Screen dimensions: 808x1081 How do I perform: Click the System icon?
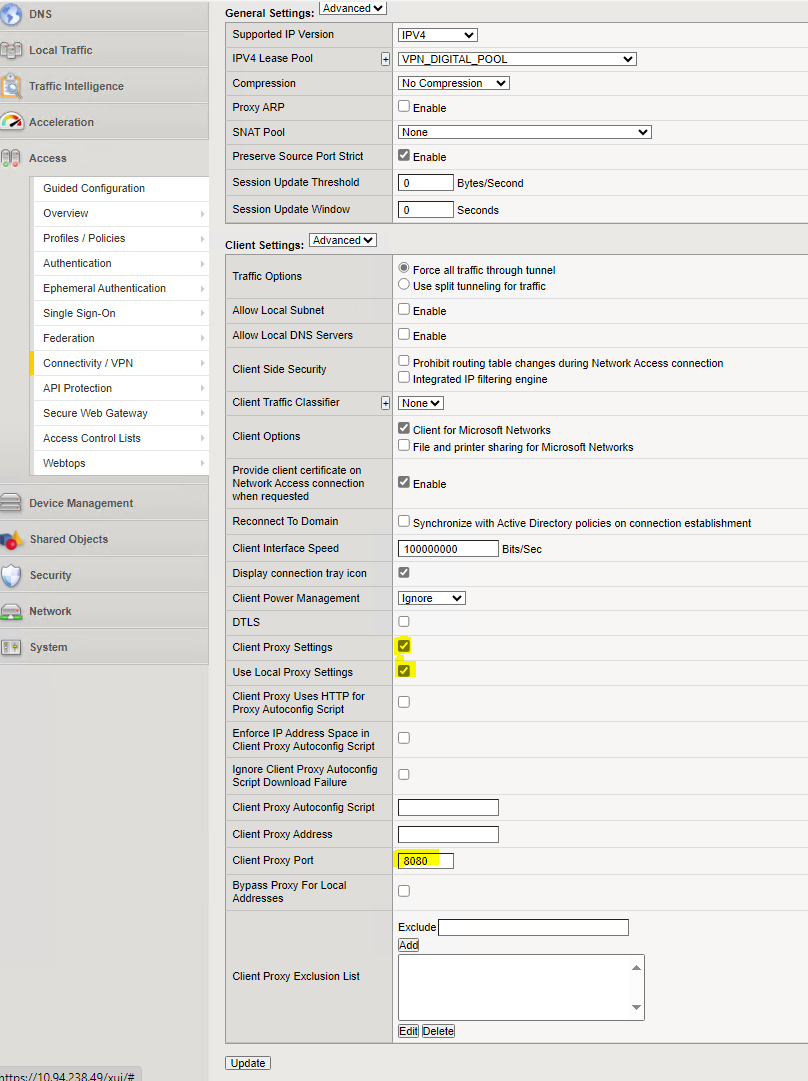click(x=11, y=647)
